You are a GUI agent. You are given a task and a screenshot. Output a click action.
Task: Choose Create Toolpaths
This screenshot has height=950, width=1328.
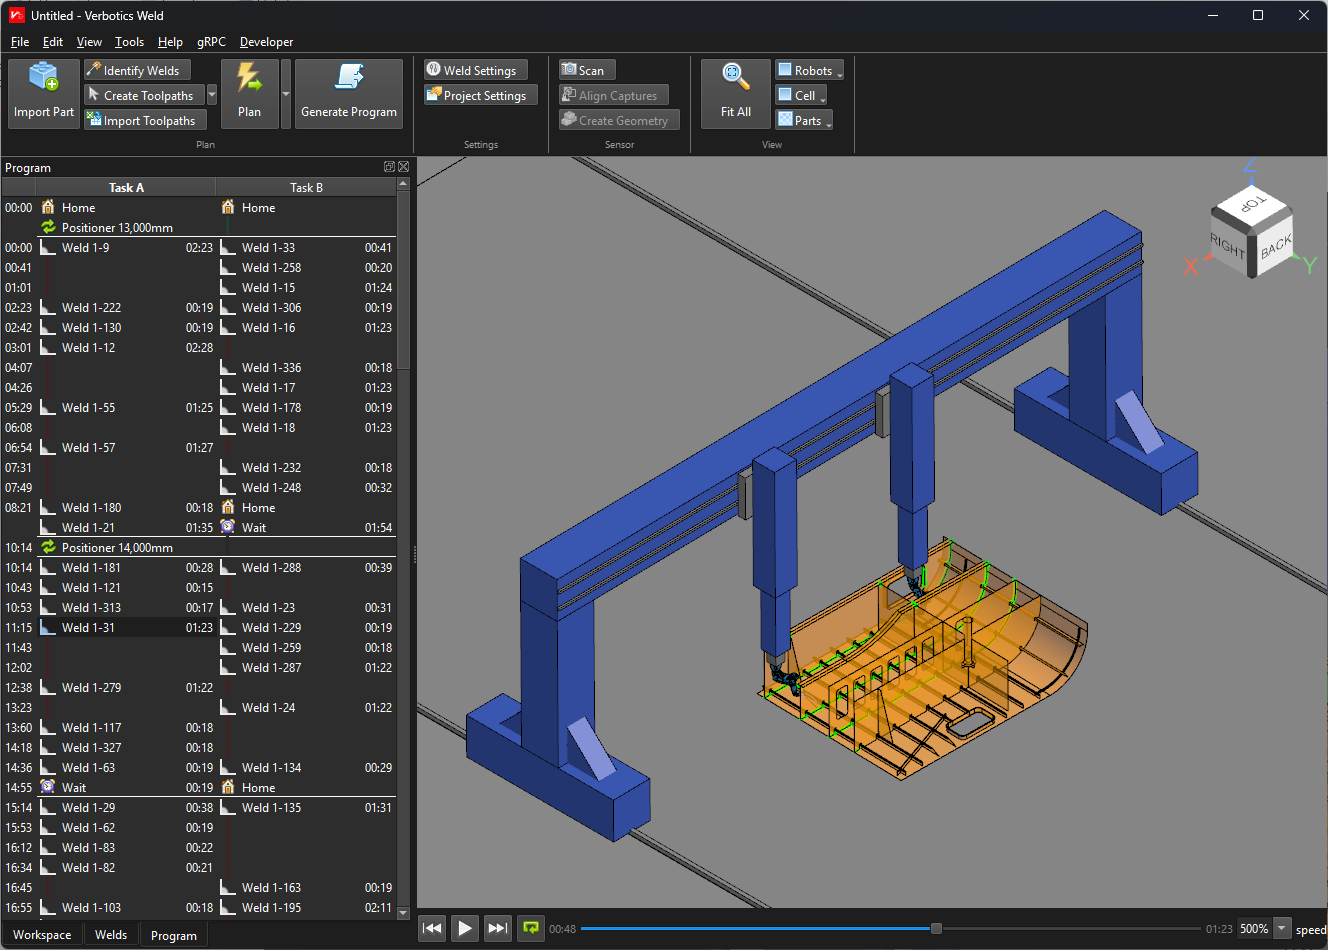click(144, 95)
